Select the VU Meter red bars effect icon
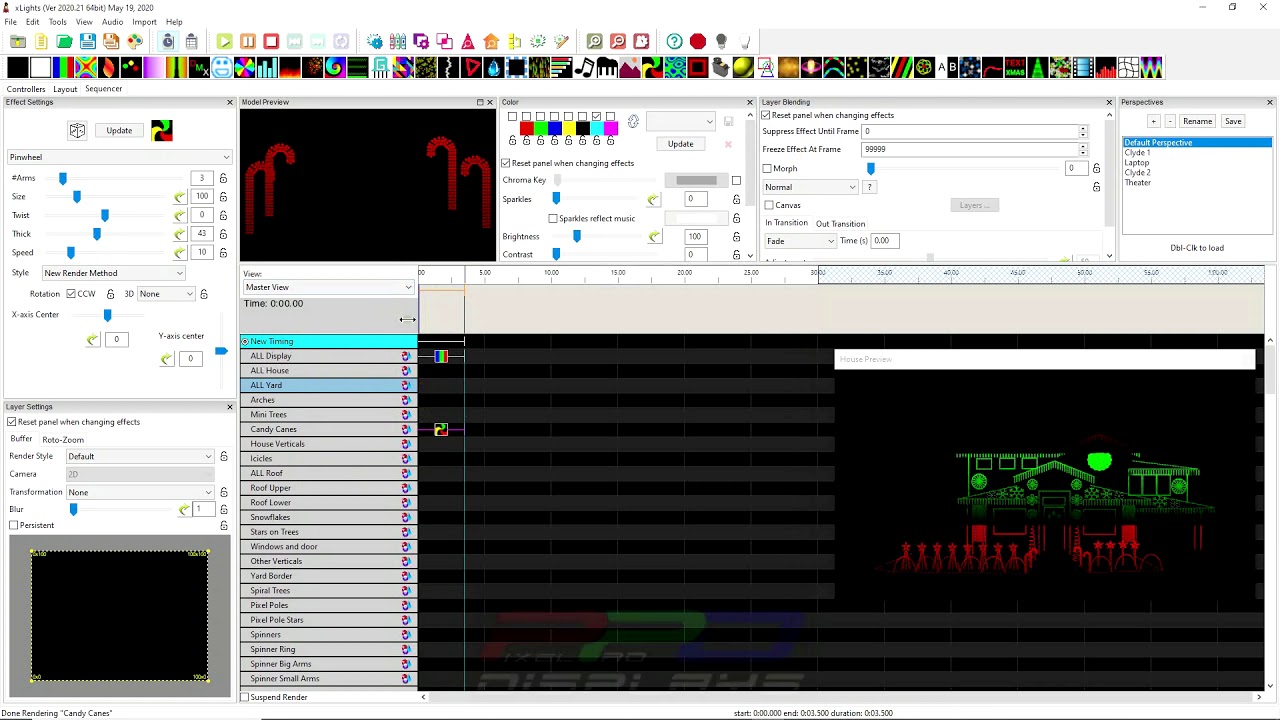The image size is (1280, 720). (1106, 68)
